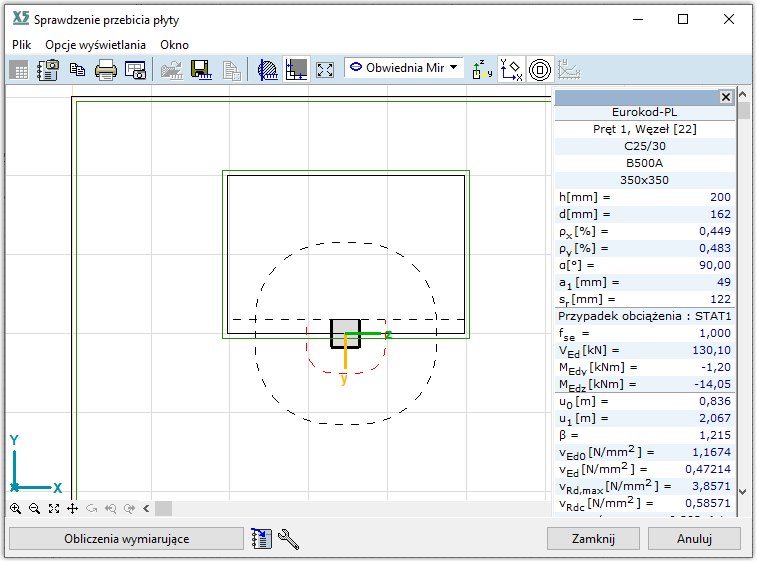This screenshot has width=757, height=562.
Task: Click the Zamknij button
Action: tap(593, 539)
